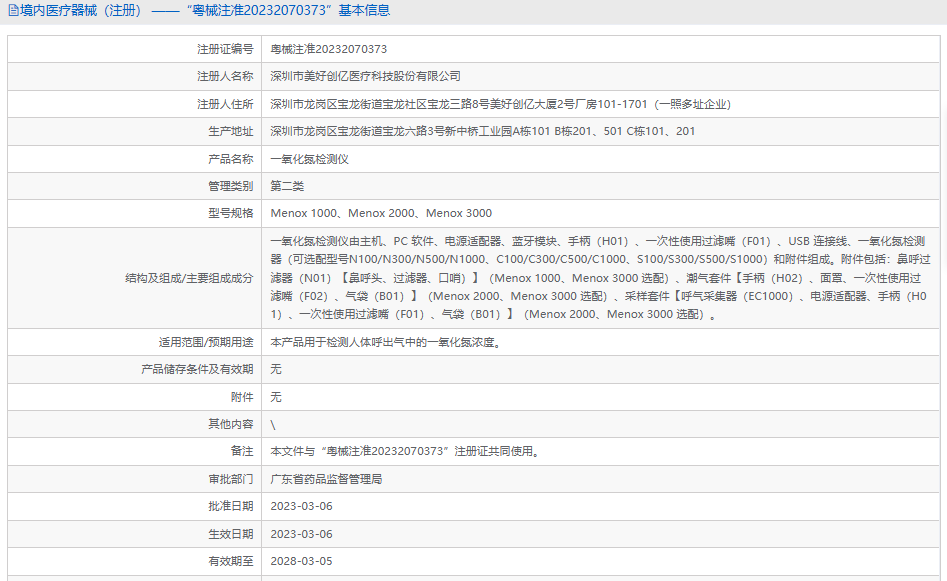The image size is (947, 581).
Task: Click the label '产品名称'
Action: [x=231, y=159]
